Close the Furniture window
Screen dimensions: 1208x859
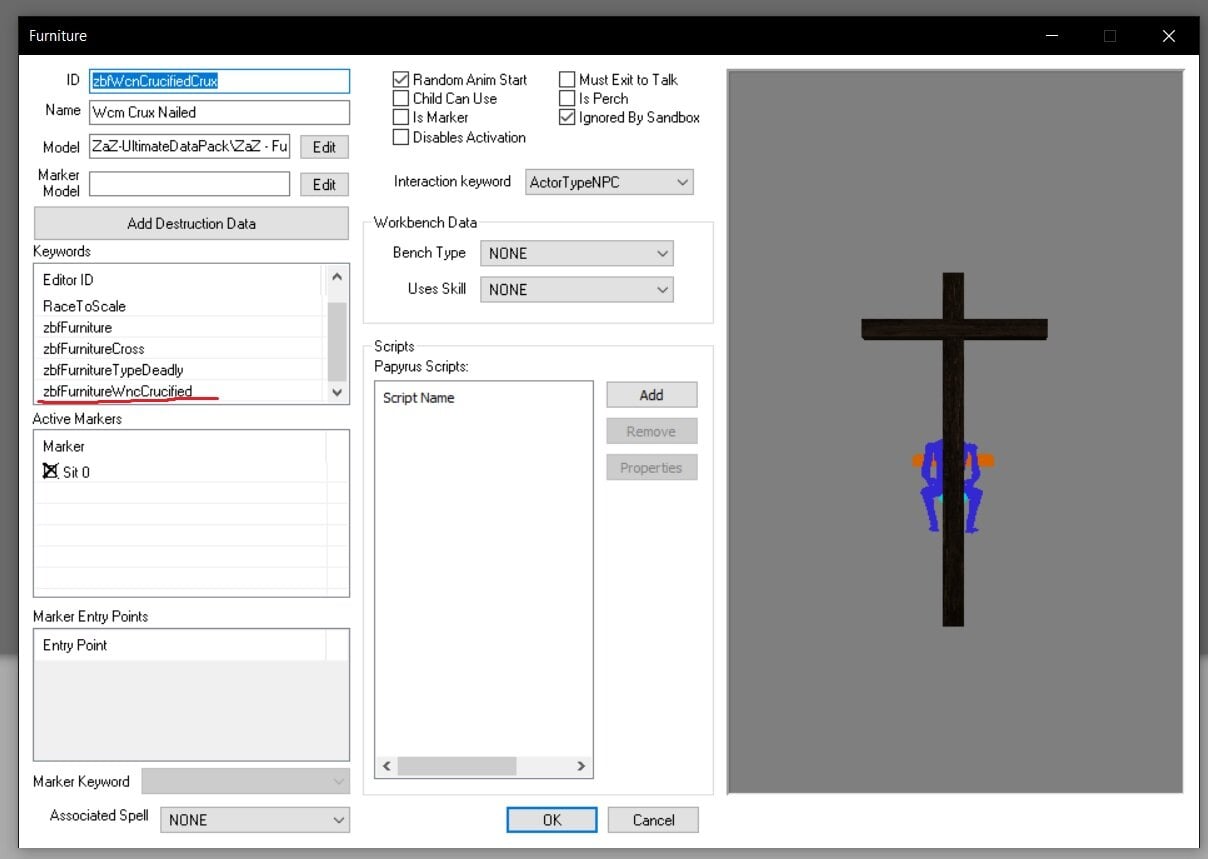1168,36
